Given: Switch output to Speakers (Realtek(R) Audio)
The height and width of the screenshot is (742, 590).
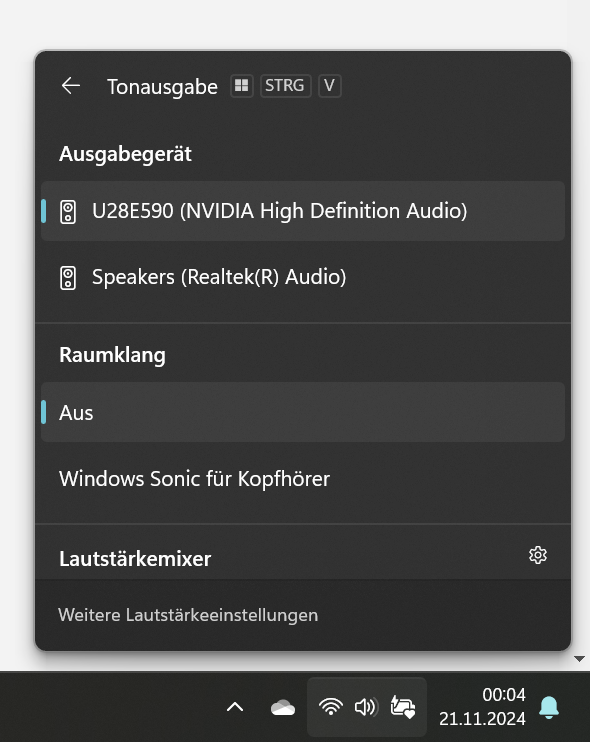Looking at the screenshot, I should tap(303, 277).
